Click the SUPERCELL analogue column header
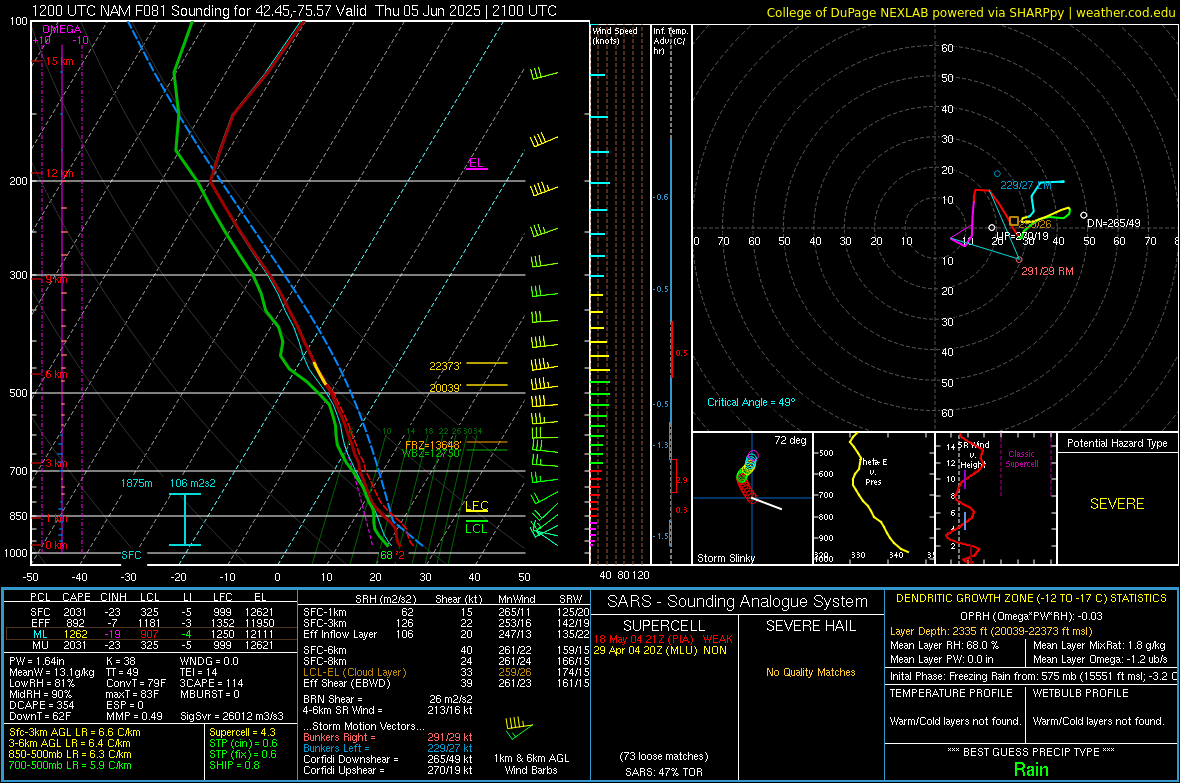Screen dimensions: 1180x783 tap(664, 626)
